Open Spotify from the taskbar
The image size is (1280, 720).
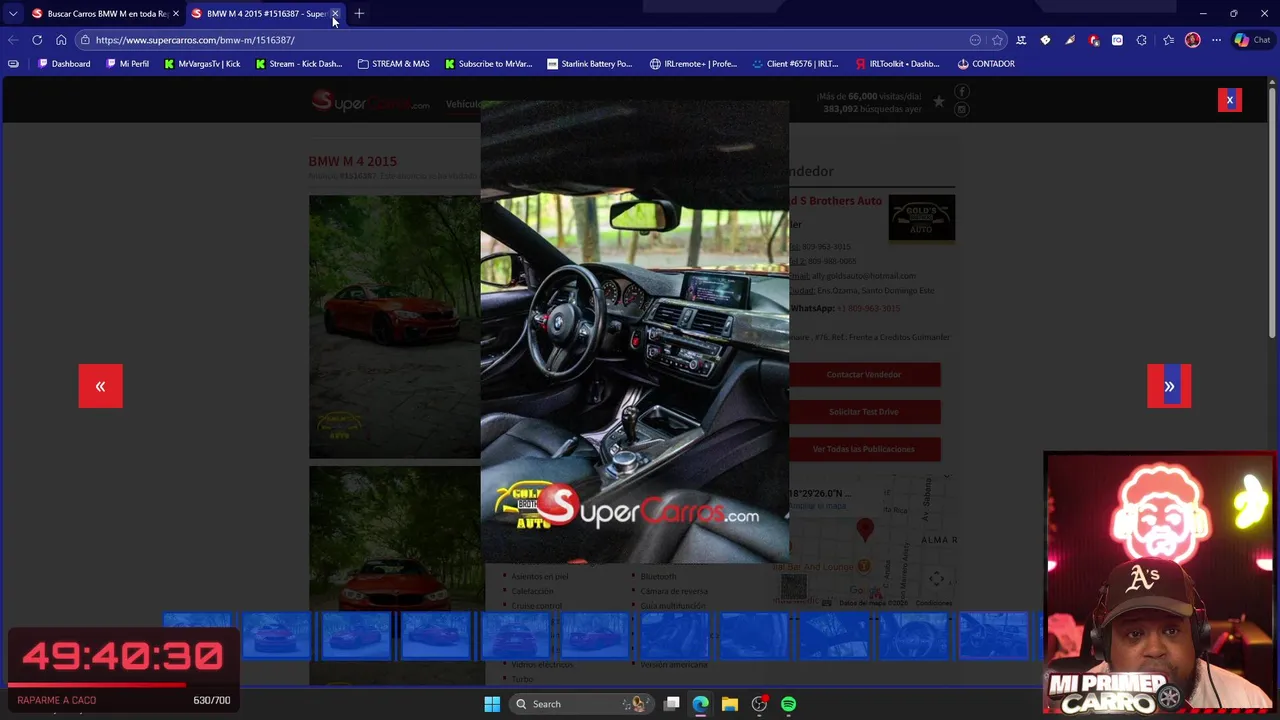[789, 704]
